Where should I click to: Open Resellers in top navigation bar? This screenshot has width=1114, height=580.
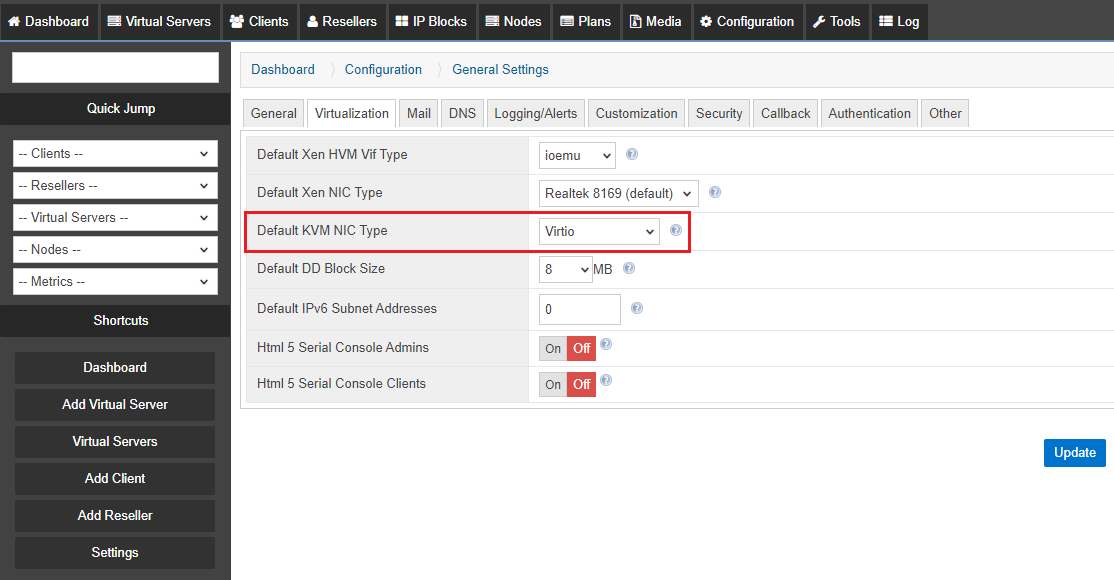342,21
